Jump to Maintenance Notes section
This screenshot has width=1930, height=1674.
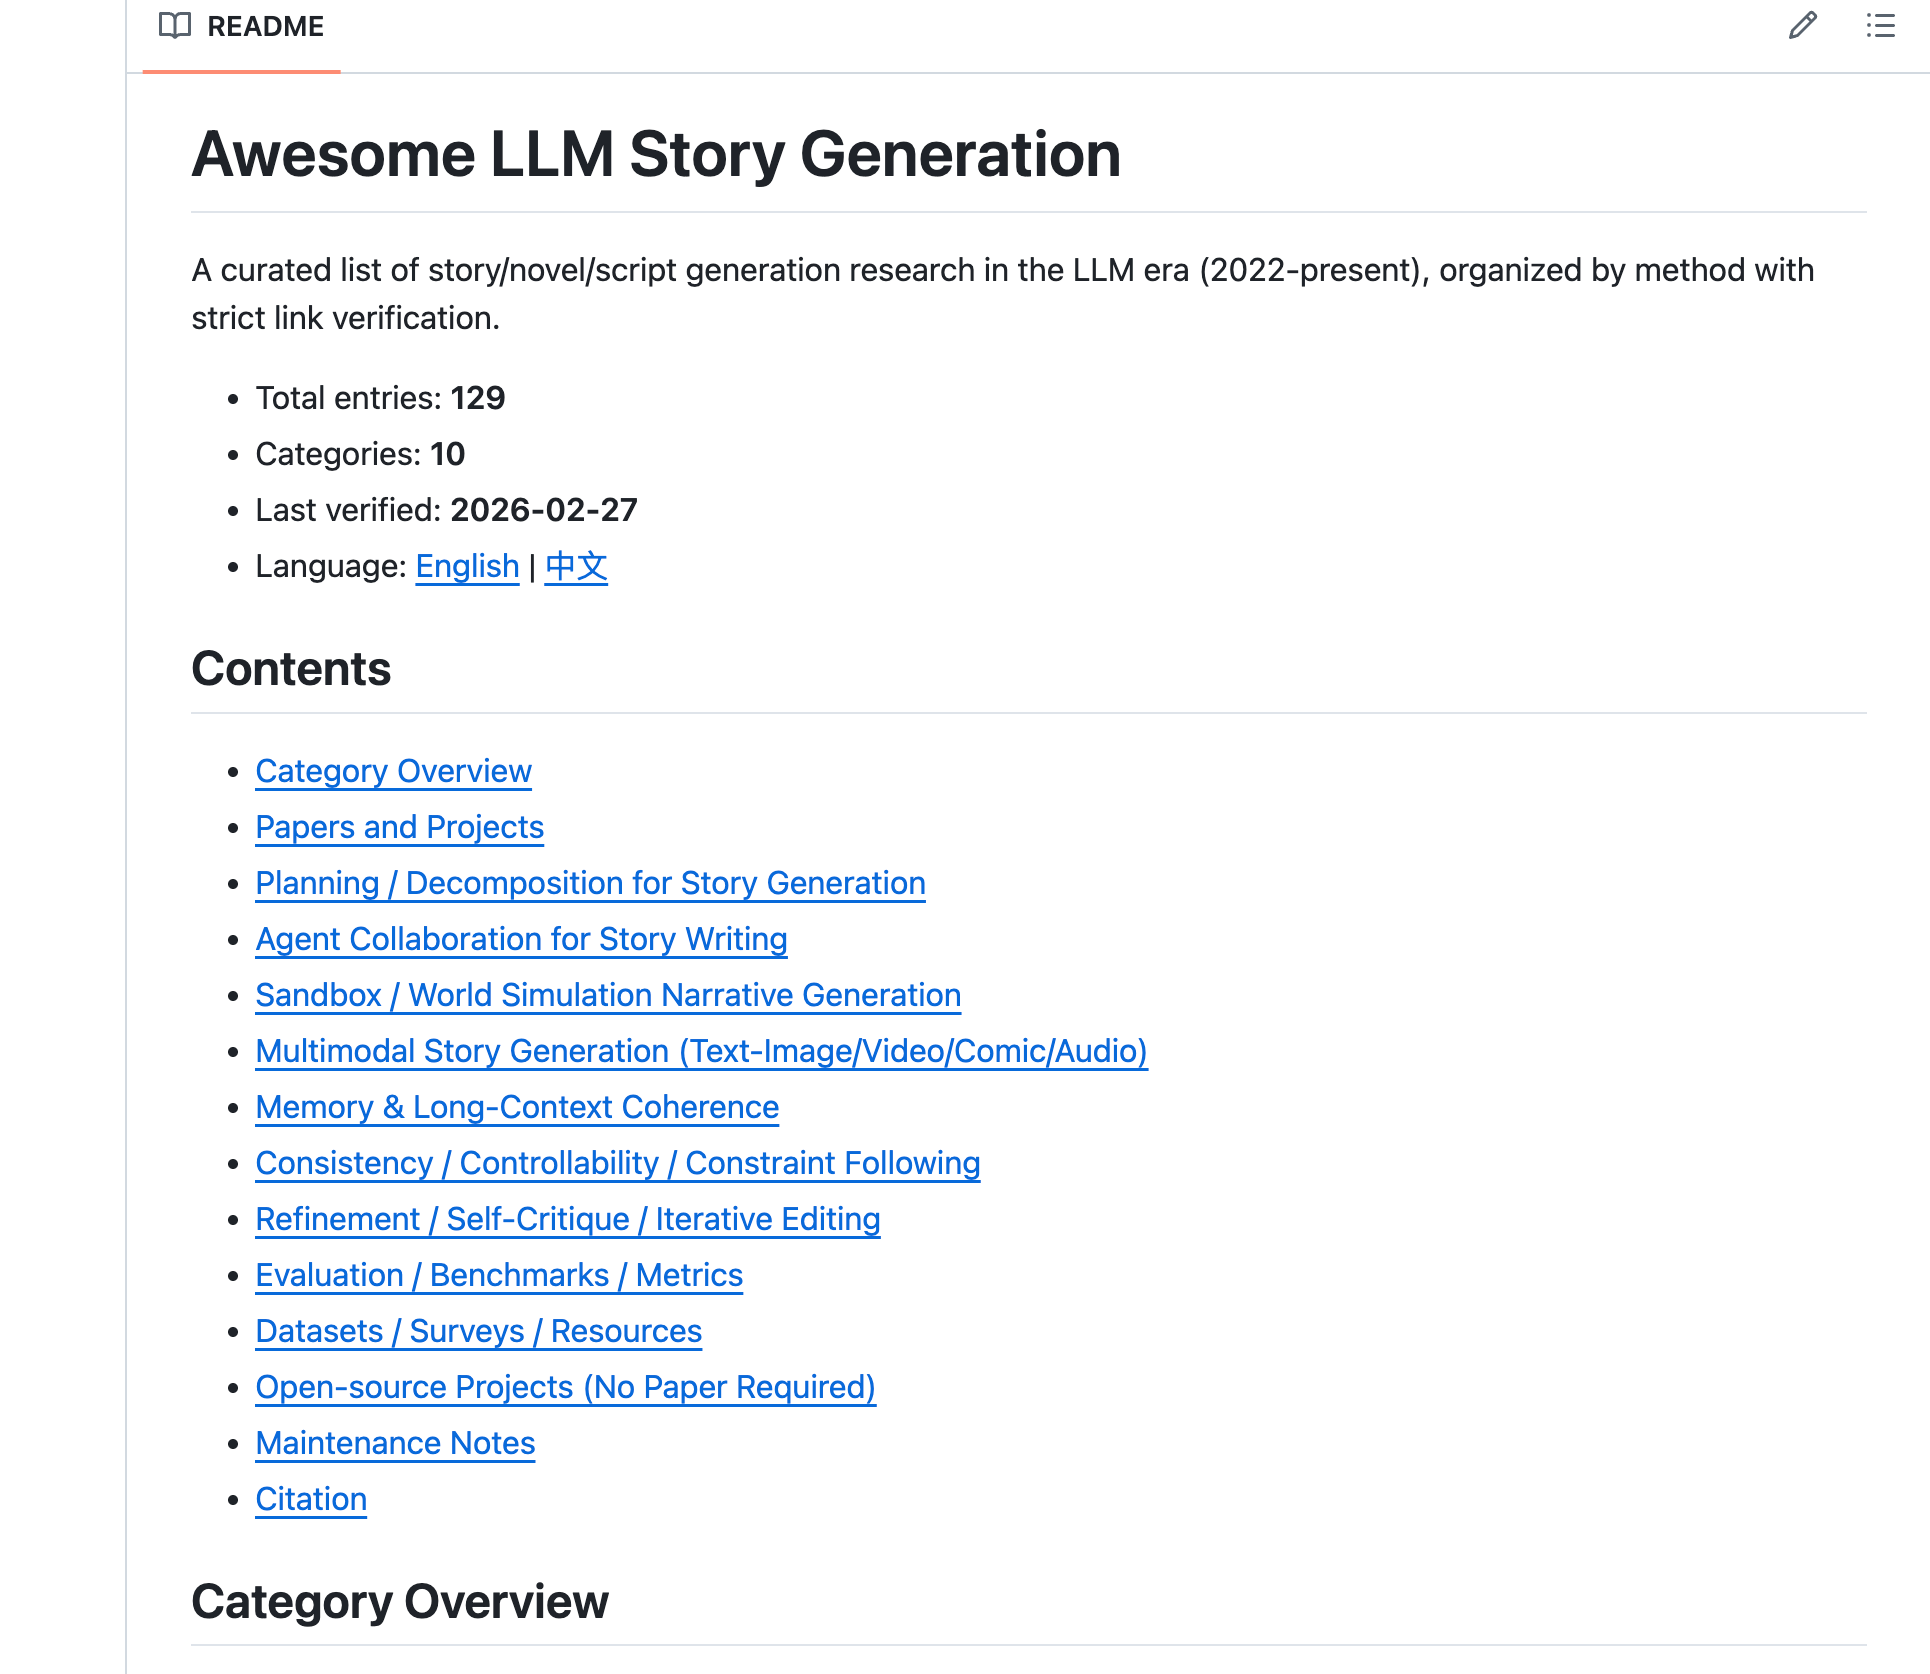coord(395,1443)
